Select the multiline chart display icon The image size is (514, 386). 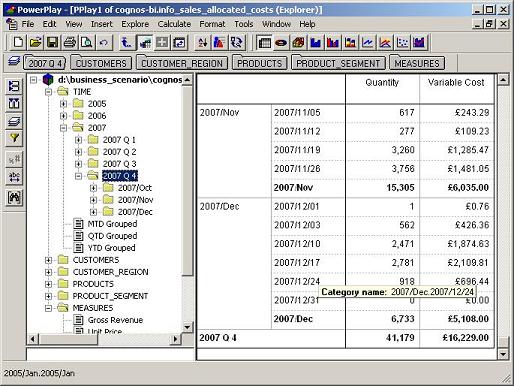click(385, 42)
